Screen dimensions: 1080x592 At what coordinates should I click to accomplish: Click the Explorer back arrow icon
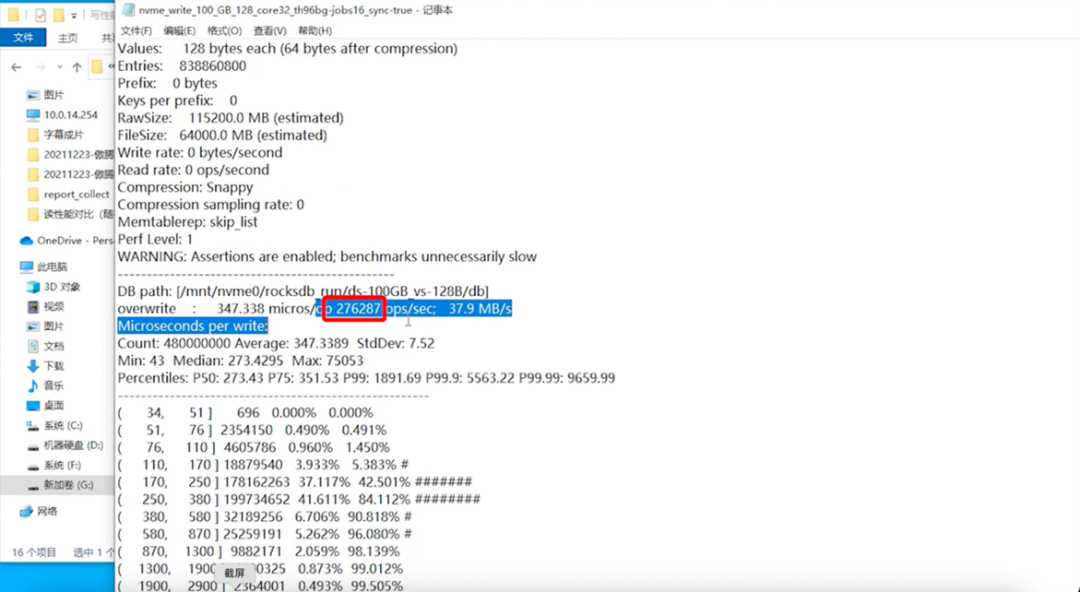pos(16,67)
